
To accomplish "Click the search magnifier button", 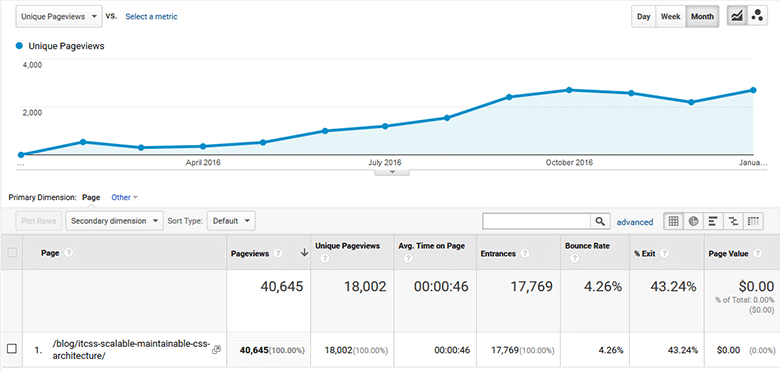I will [x=600, y=221].
